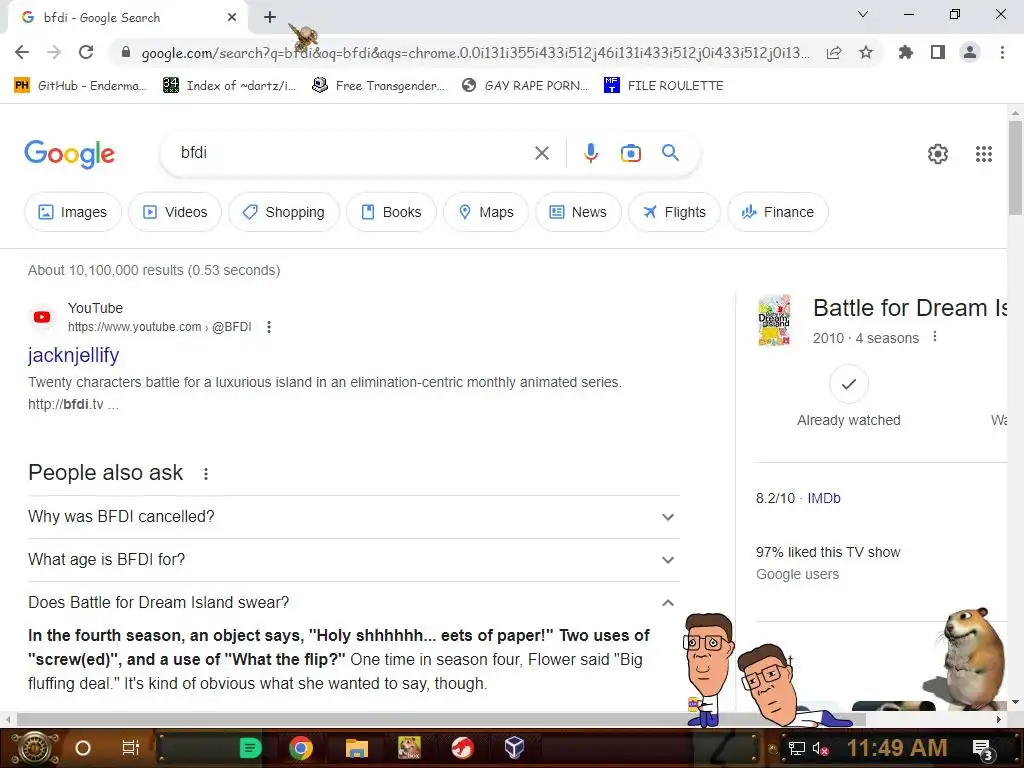Image resolution: width=1024 pixels, height=768 pixels.
Task: Share this page from the address bar
Action: [834, 52]
